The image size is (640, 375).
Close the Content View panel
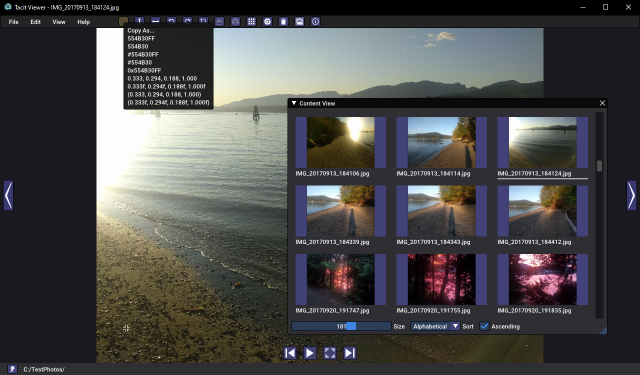(602, 103)
